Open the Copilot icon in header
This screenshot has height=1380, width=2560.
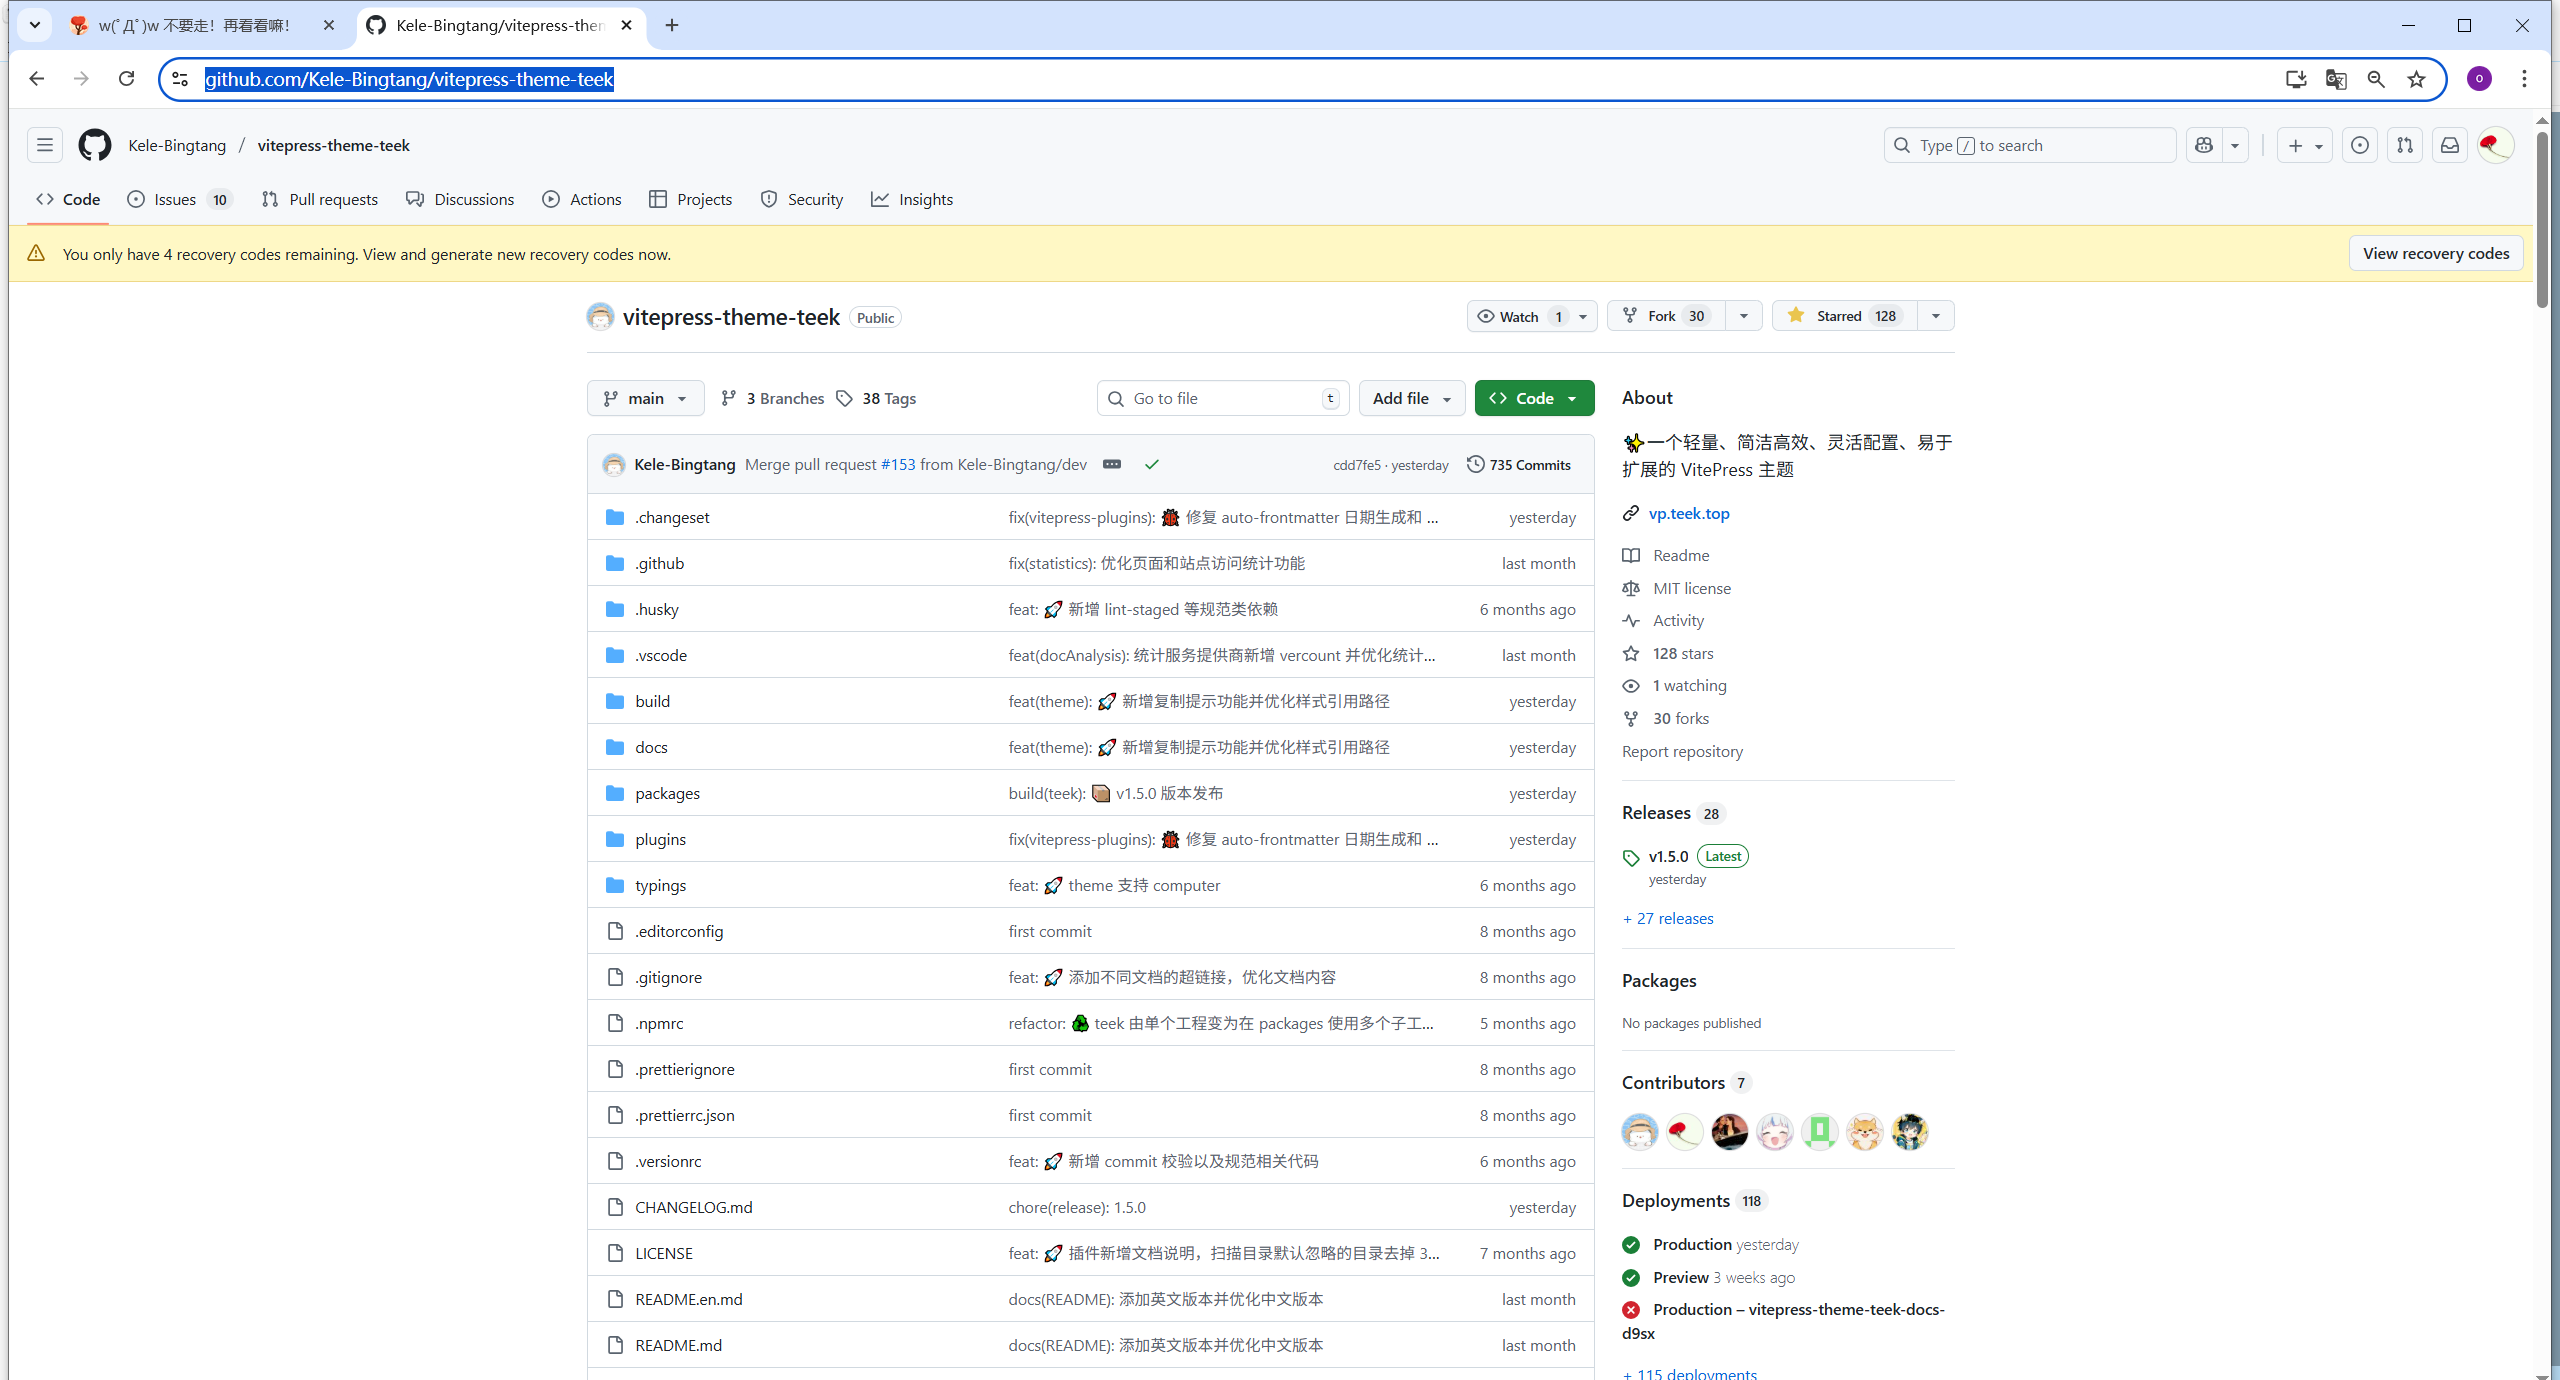click(2204, 145)
